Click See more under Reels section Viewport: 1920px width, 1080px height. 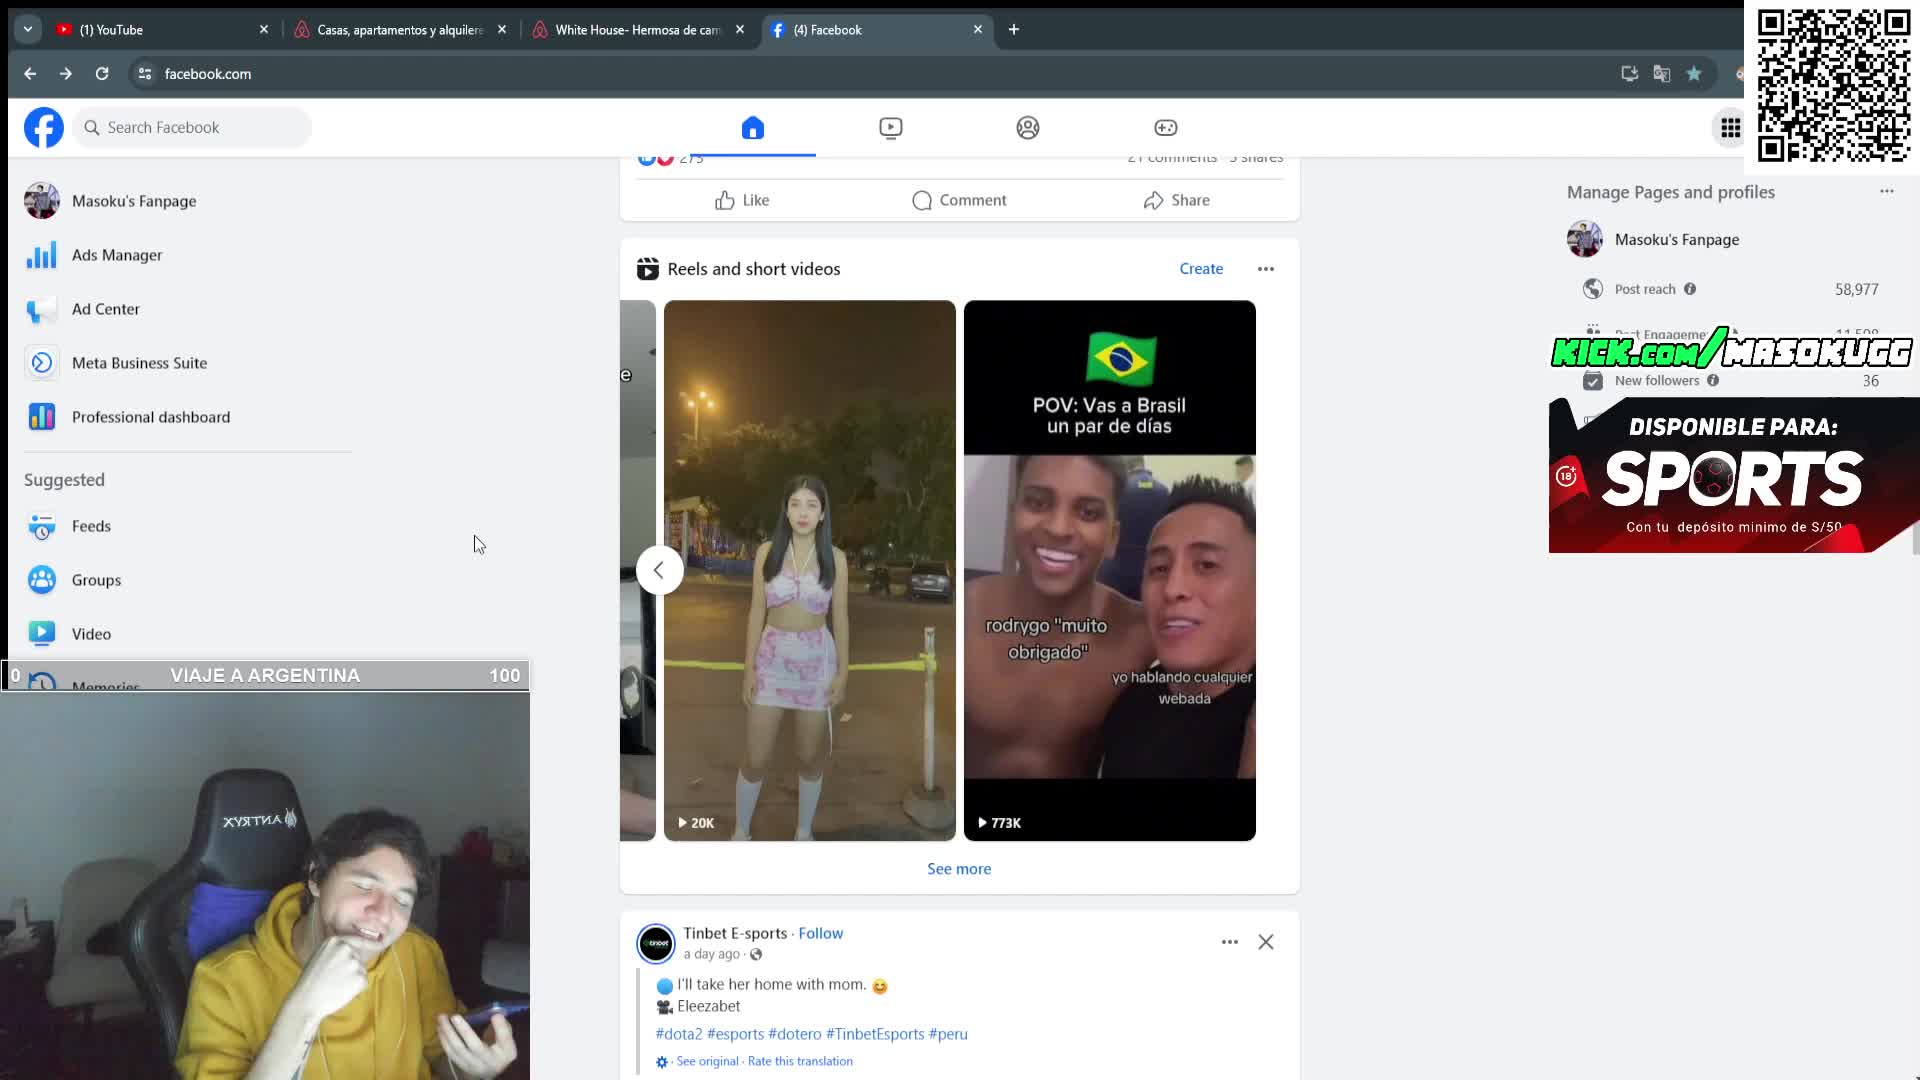click(x=958, y=868)
